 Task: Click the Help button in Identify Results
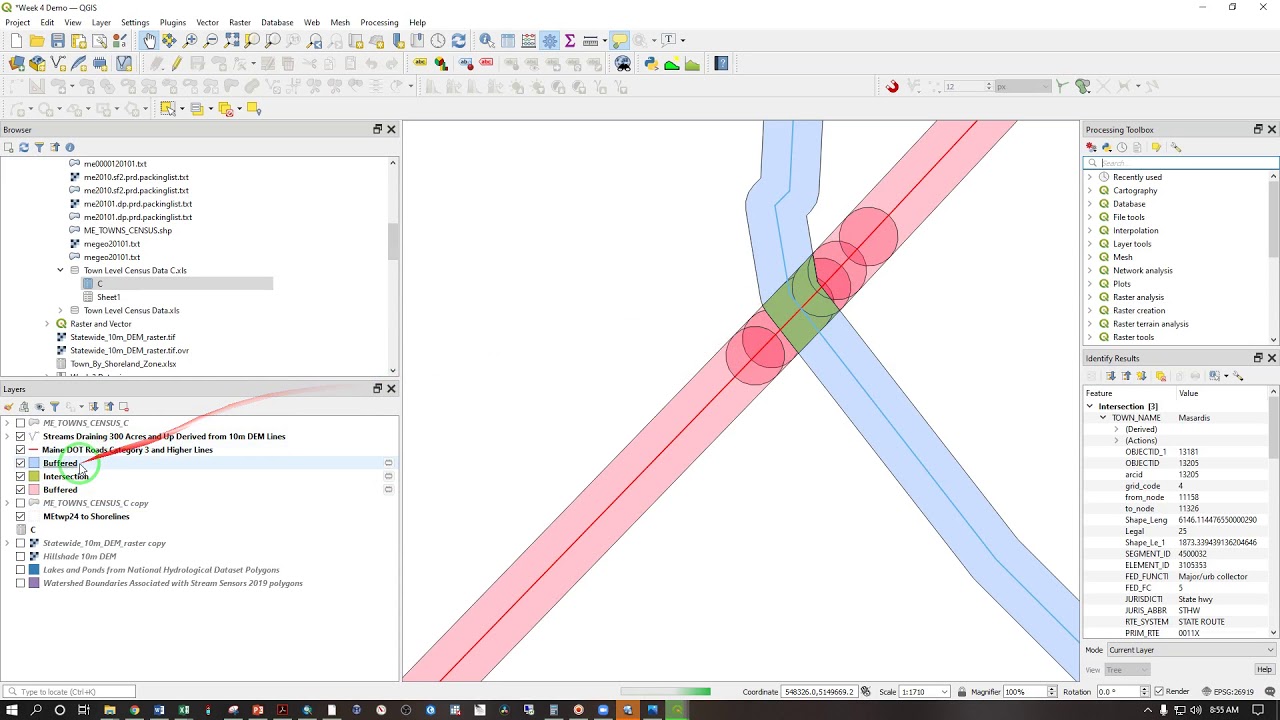[1264, 670]
